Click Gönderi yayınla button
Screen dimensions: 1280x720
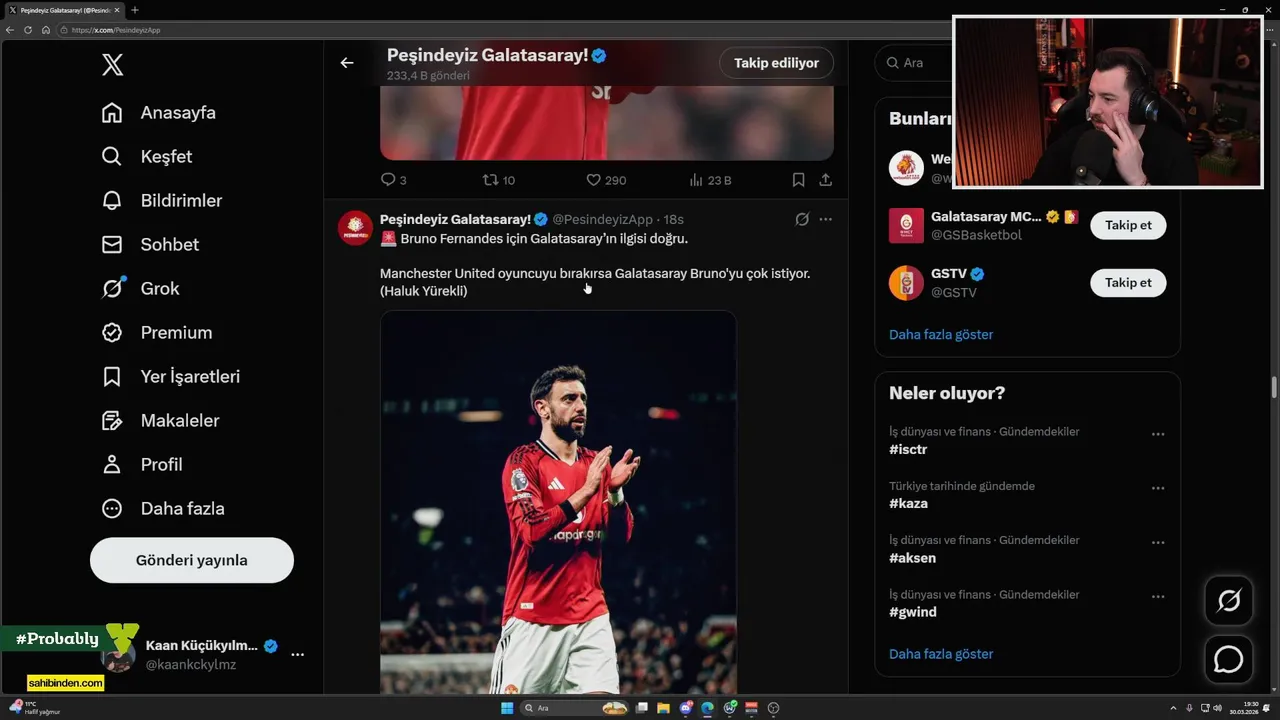192,560
